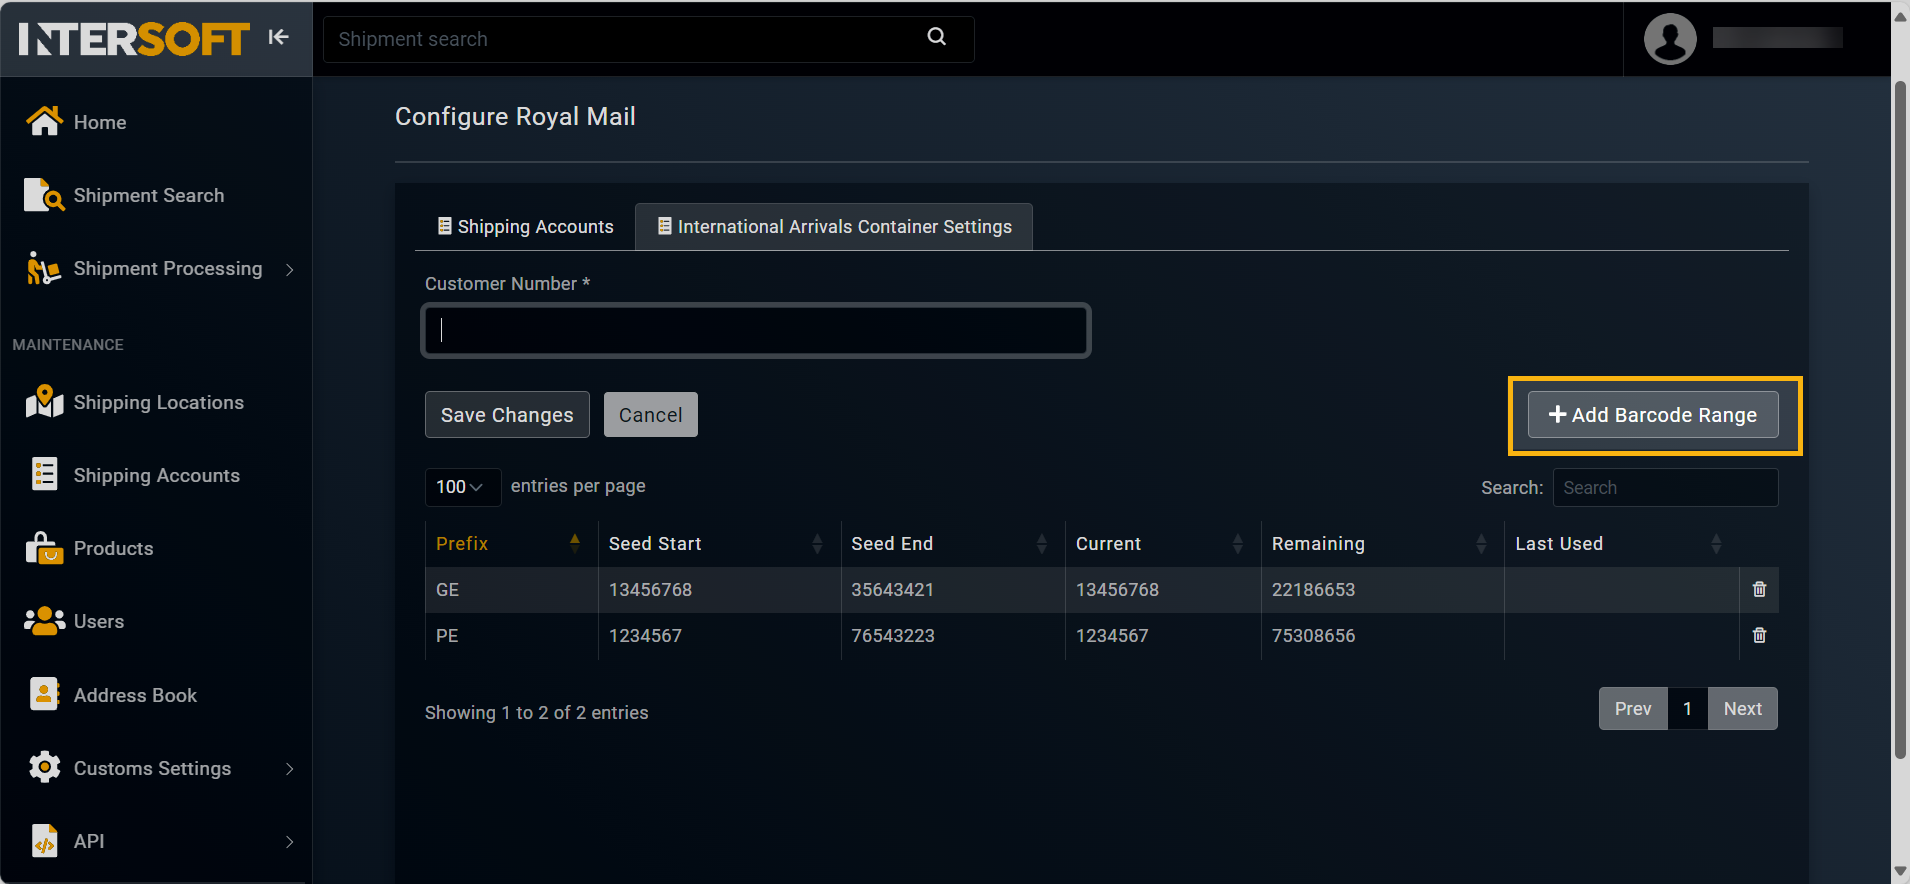This screenshot has width=1910, height=884.
Task: Click Seed End value 35643421
Action: tap(892, 590)
